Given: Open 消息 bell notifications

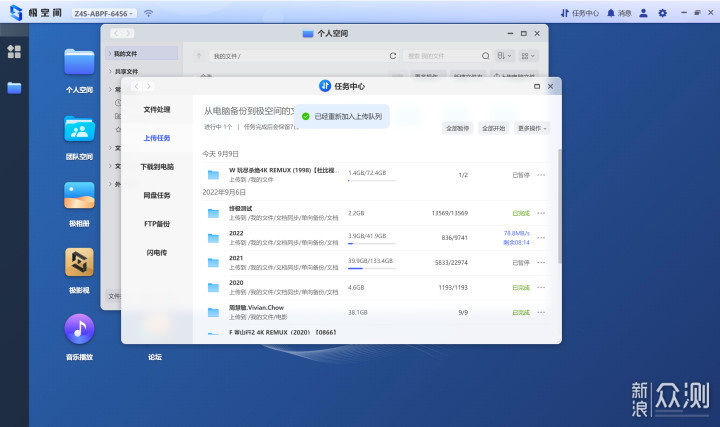Looking at the screenshot, I should pyautogui.click(x=619, y=13).
